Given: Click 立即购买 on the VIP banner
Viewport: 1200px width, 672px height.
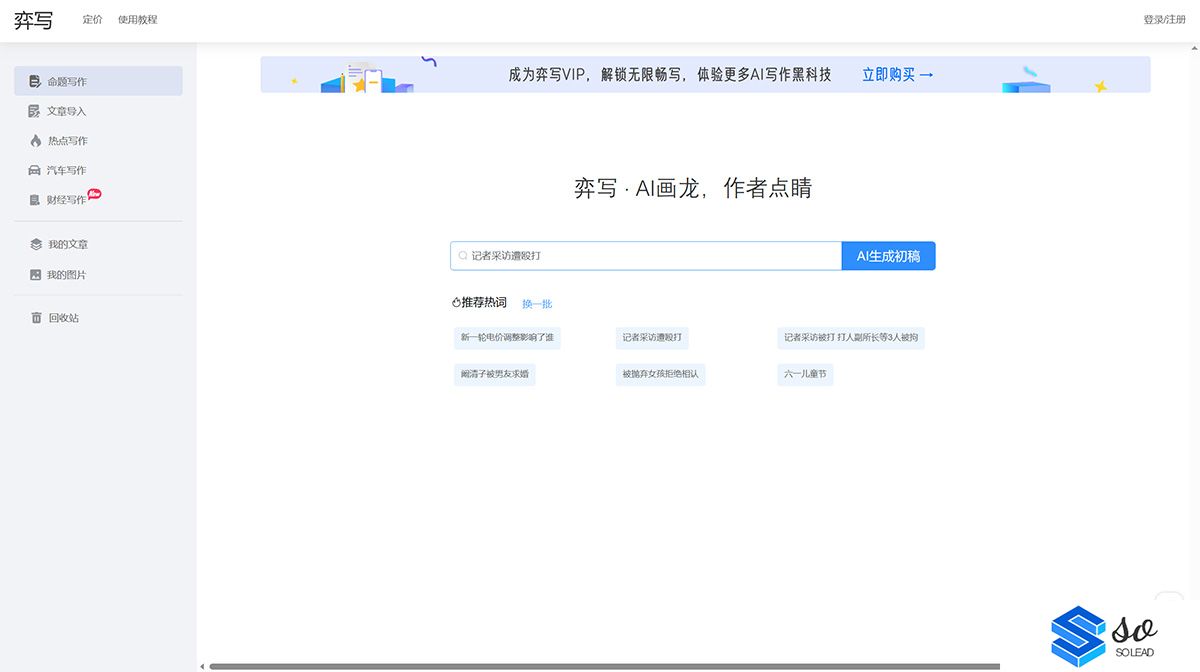Looking at the screenshot, I should click(898, 75).
